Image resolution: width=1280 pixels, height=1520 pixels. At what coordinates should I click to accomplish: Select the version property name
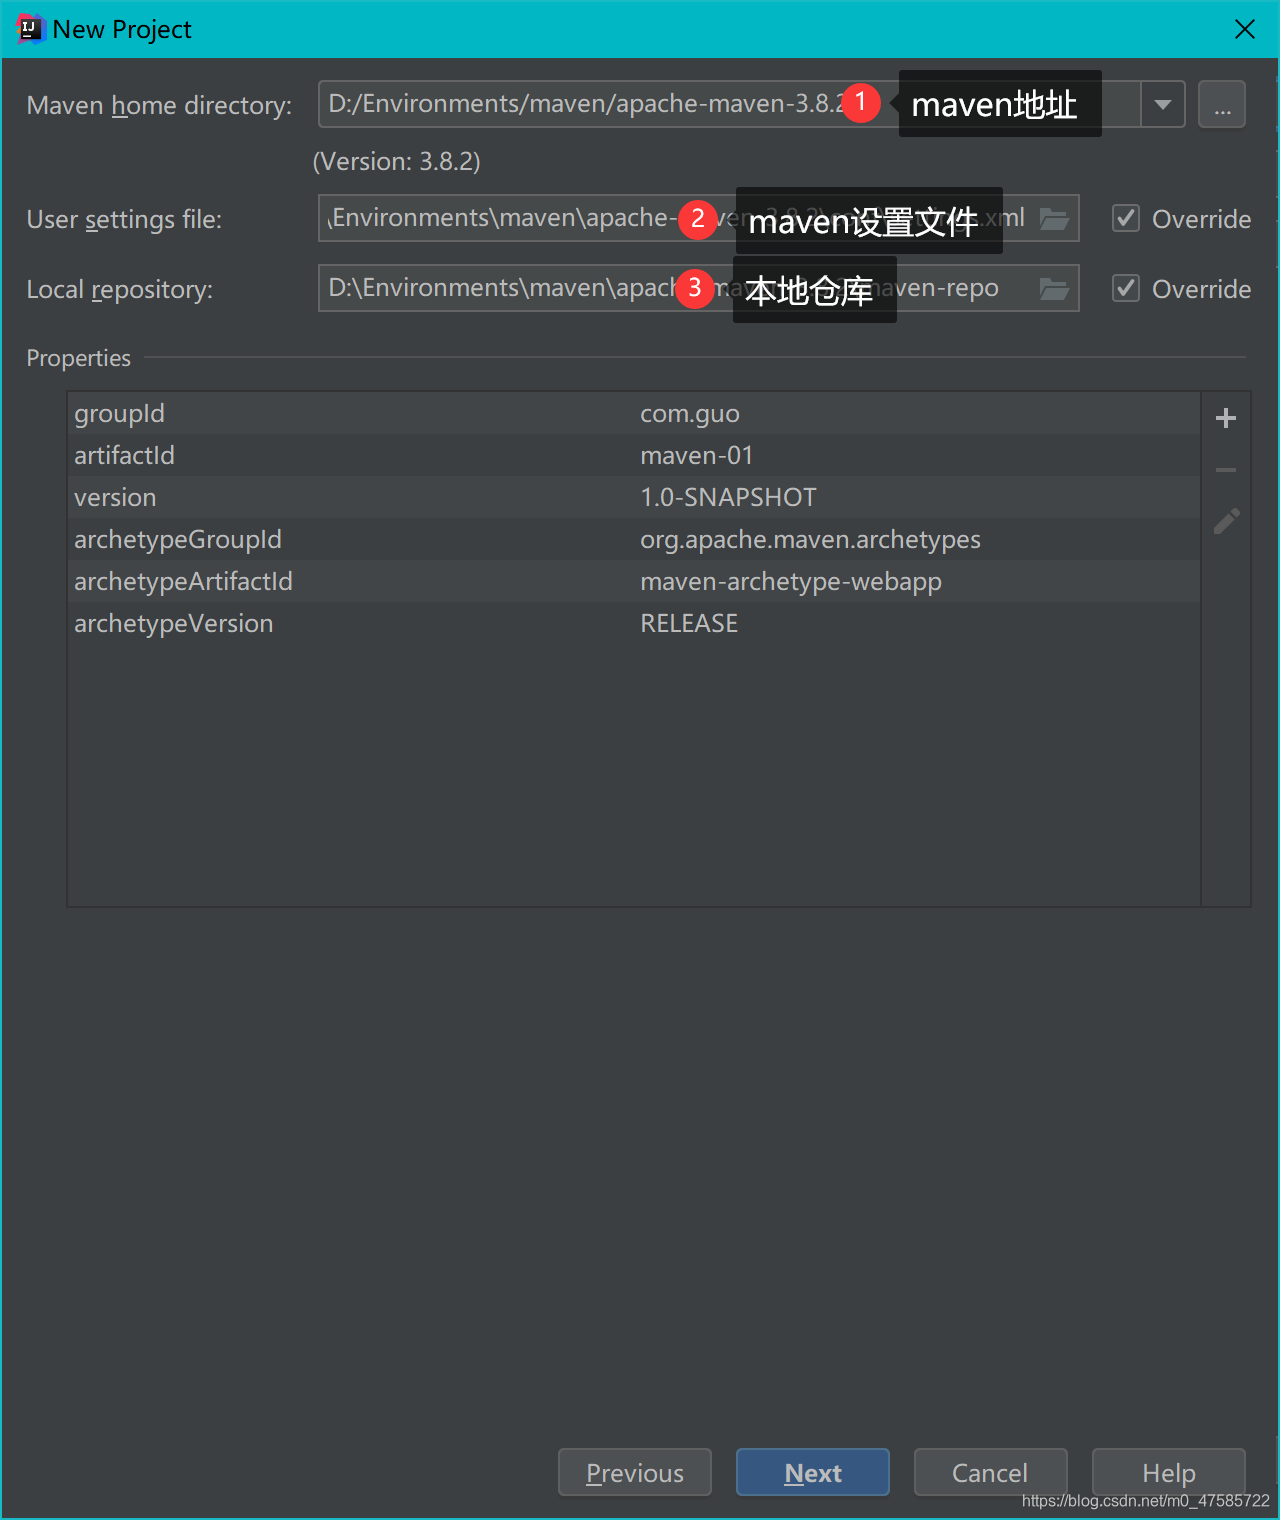(x=115, y=497)
